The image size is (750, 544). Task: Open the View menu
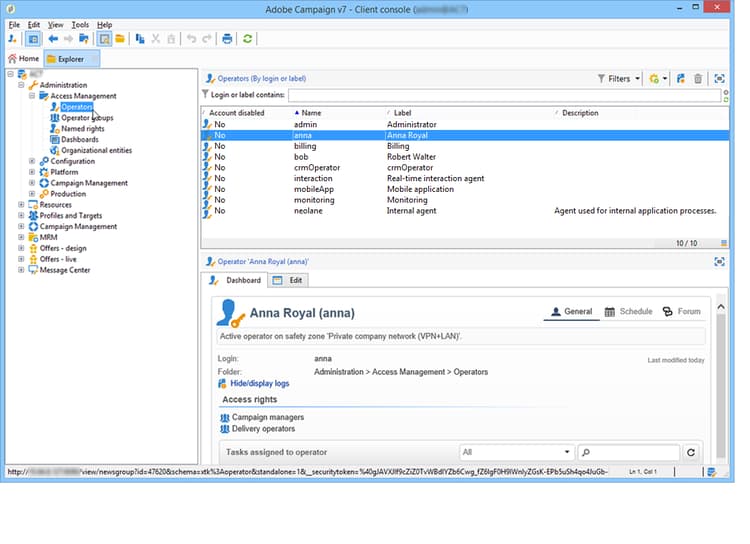pyautogui.click(x=55, y=24)
